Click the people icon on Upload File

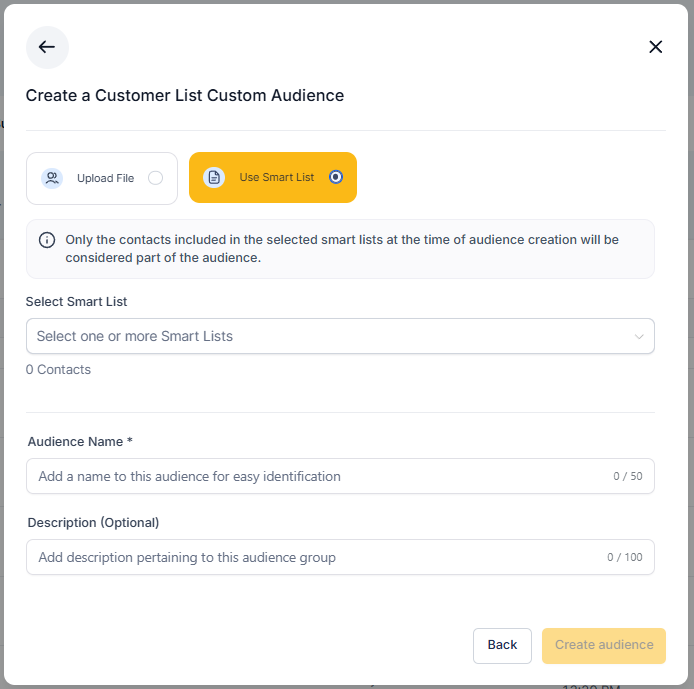click(52, 178)
